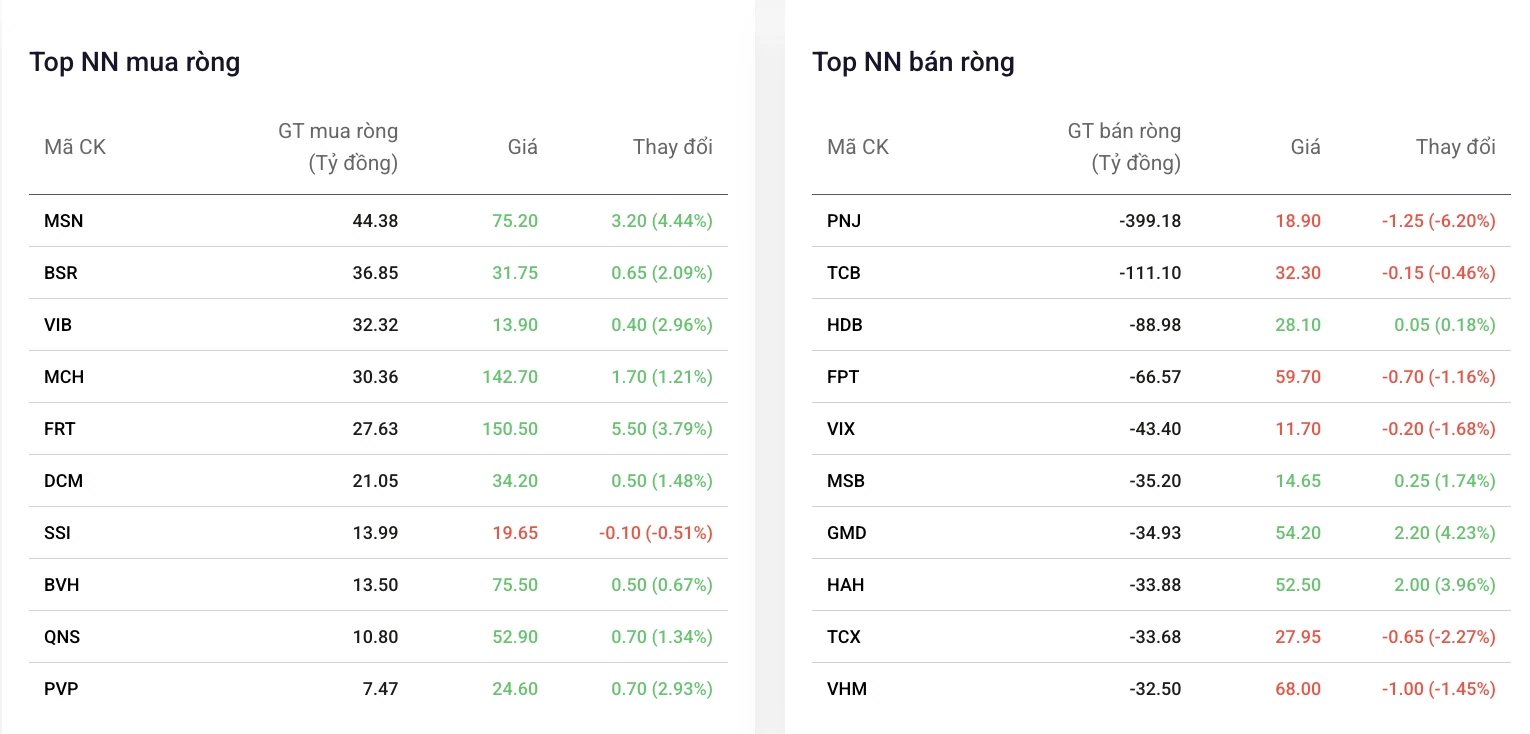The width and height of the screenshot is (1530, 734).
Task: Click GMD change 2.20 (4.23%)
Action: [x=1445, y=533]
